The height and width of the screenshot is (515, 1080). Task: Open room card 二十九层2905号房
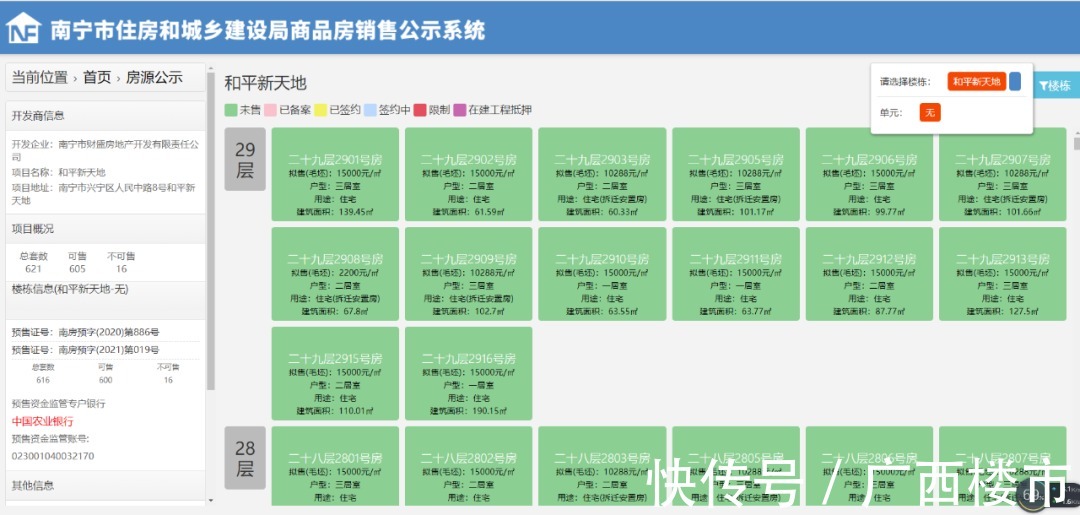[x=736, y=174]
